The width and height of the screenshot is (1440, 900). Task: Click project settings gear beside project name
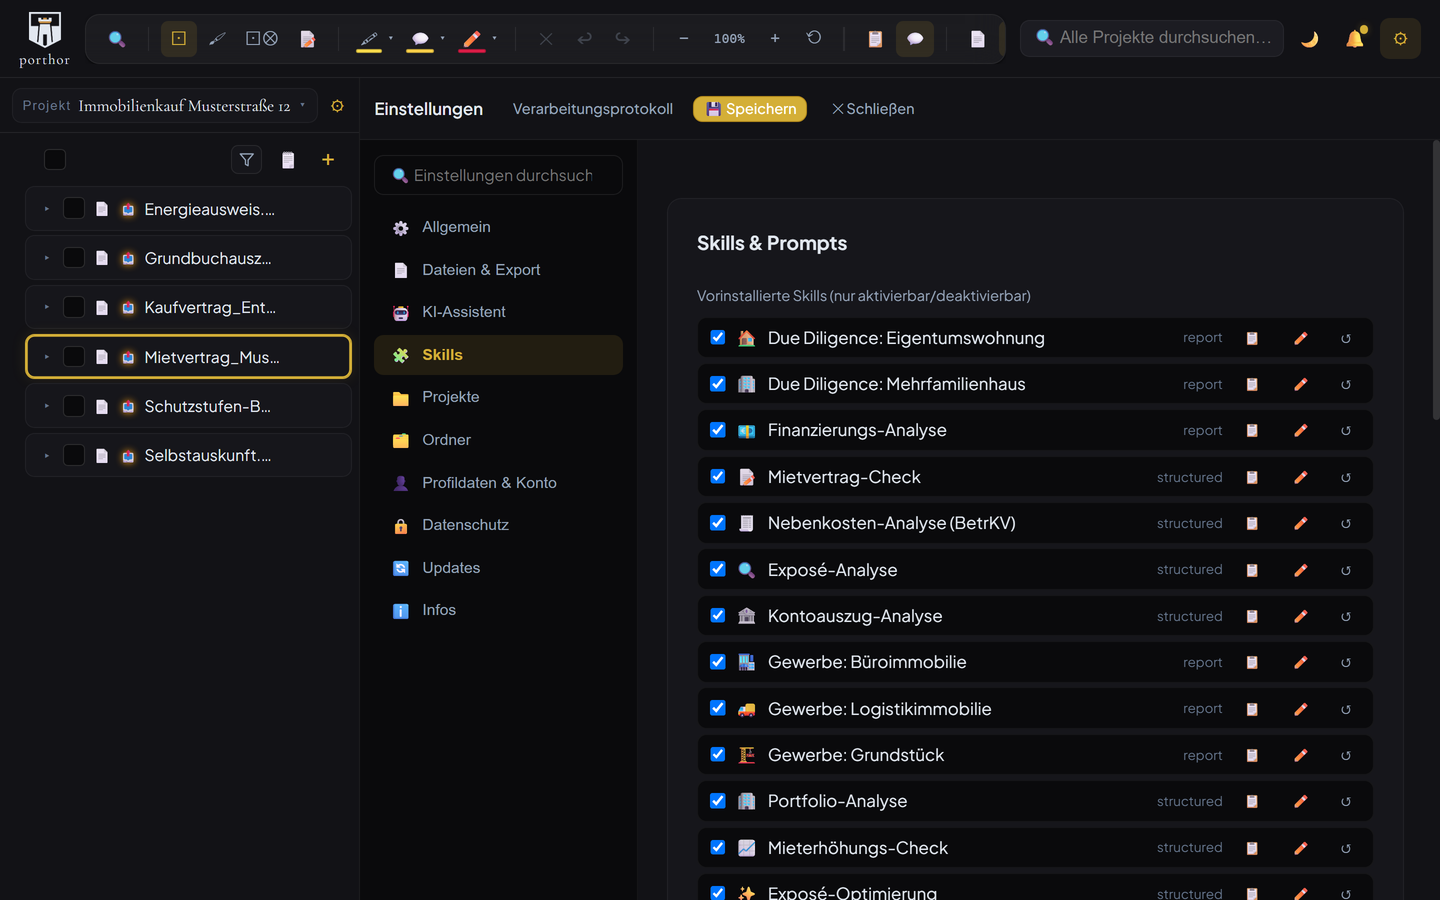(x=337, y=106)
